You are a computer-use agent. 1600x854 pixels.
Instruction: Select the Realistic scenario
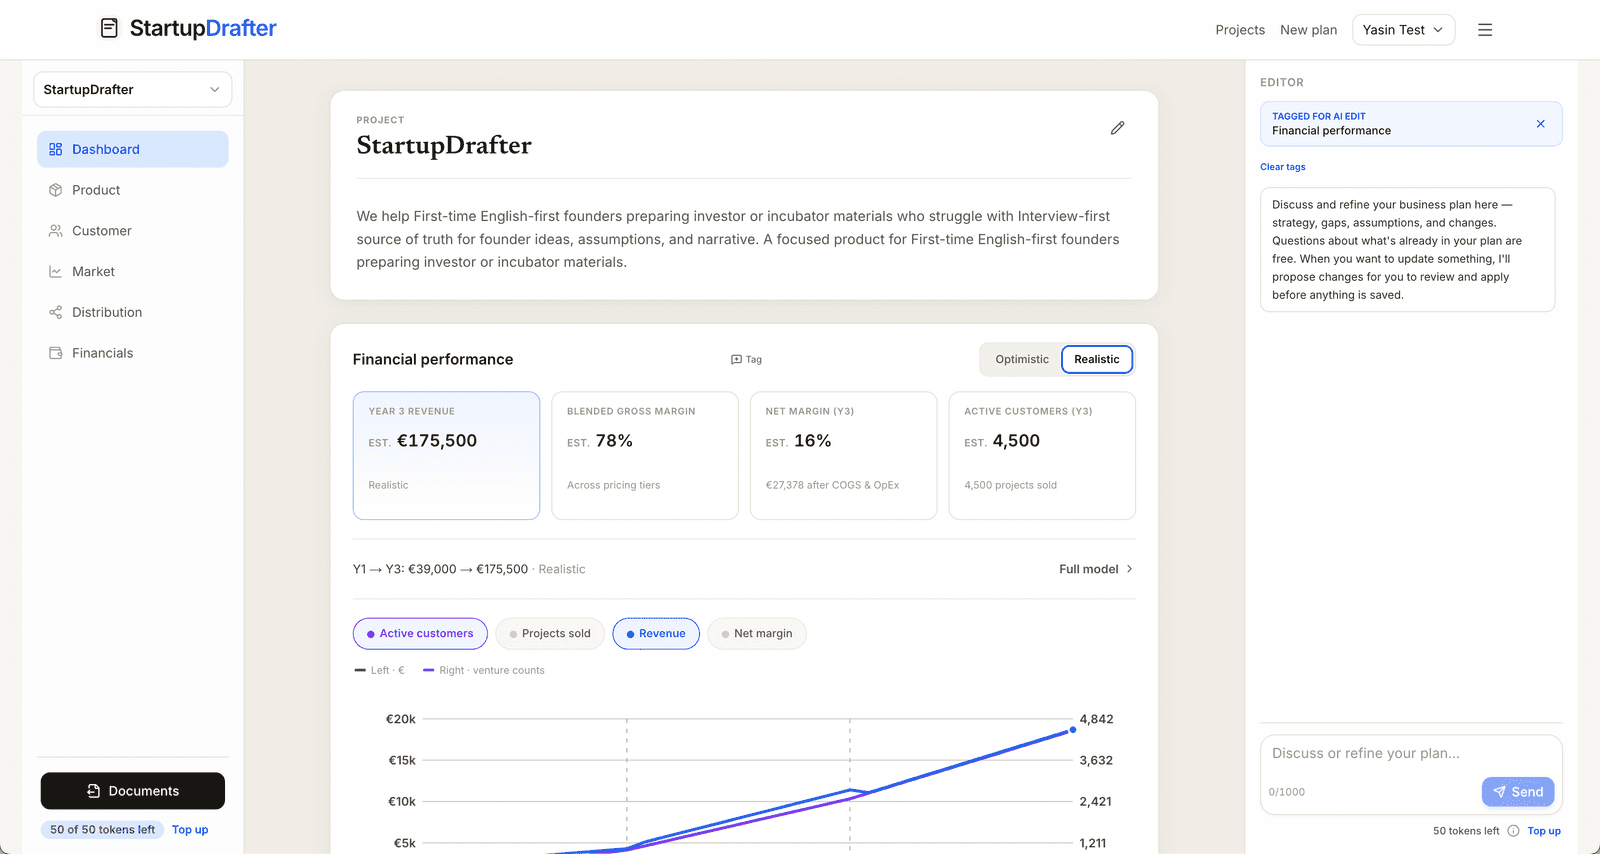(x=1097, y=359)
